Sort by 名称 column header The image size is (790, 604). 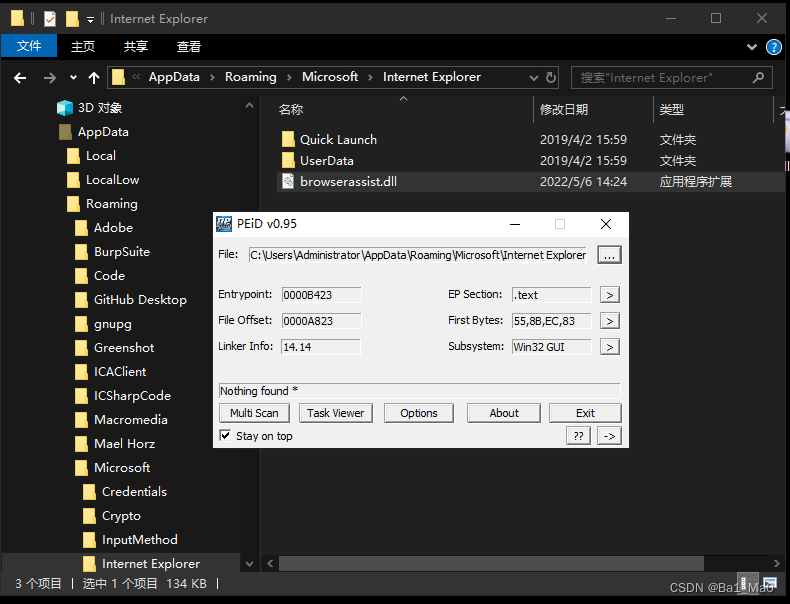[291, 109]
